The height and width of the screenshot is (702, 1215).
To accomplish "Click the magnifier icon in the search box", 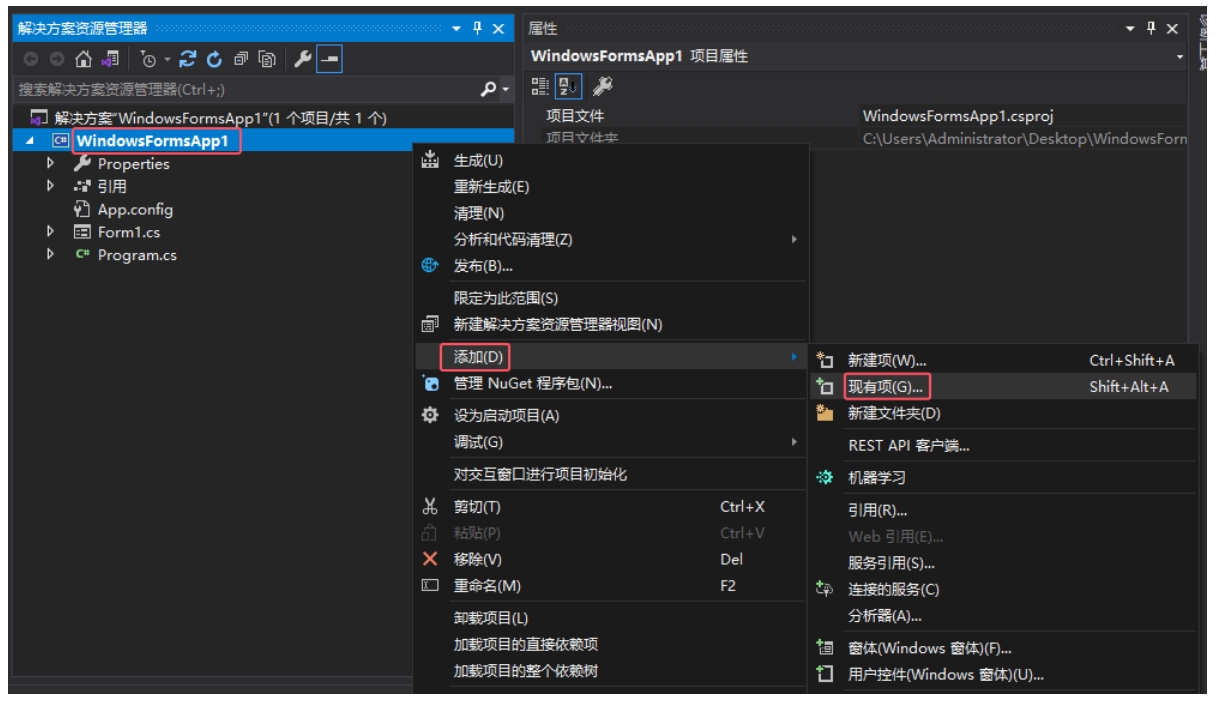I will coord(489,90).
